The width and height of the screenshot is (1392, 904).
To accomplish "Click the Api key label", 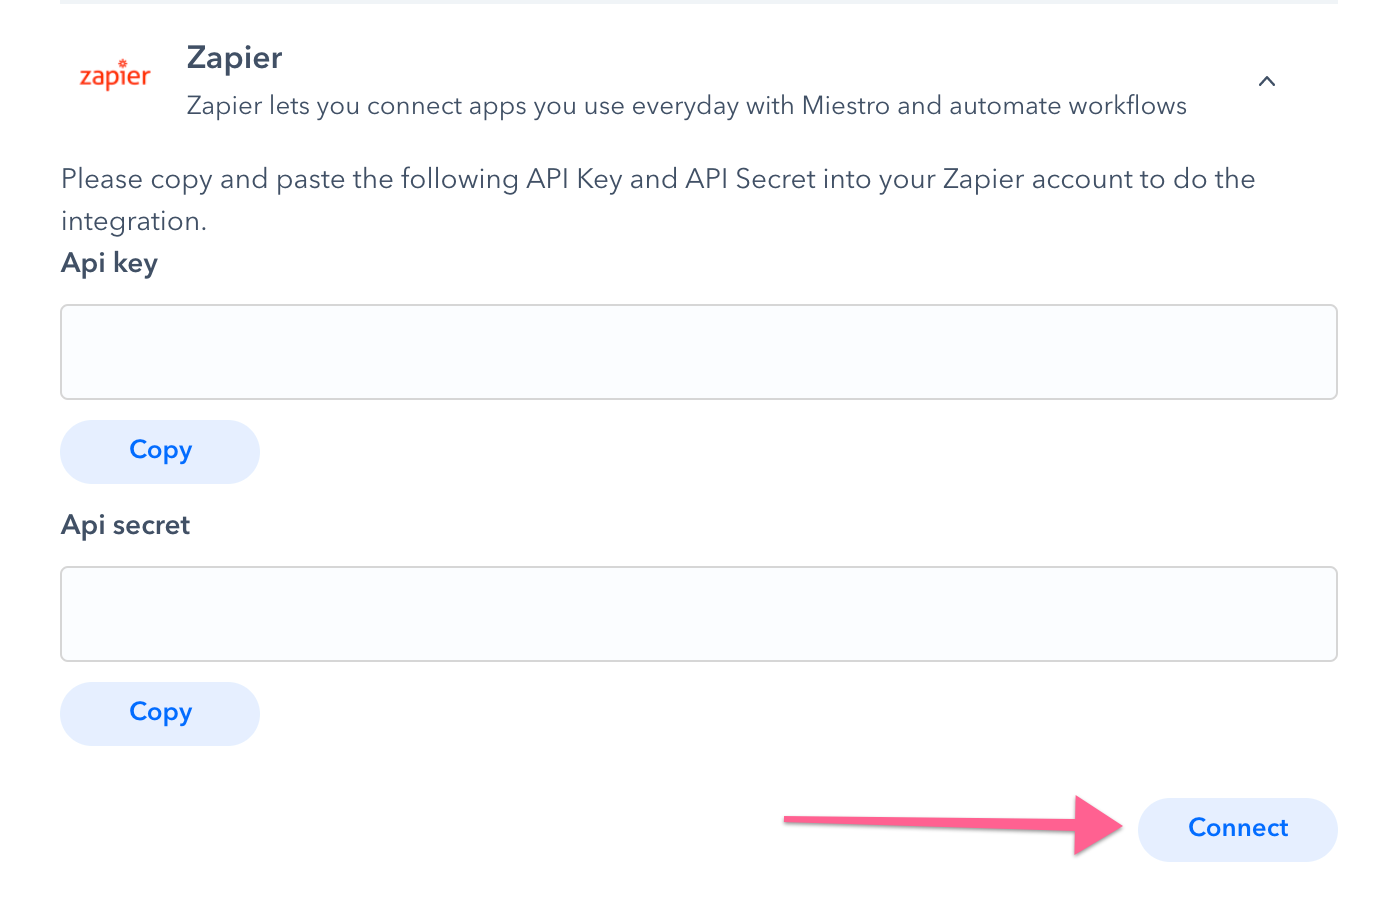I will 109,263.
